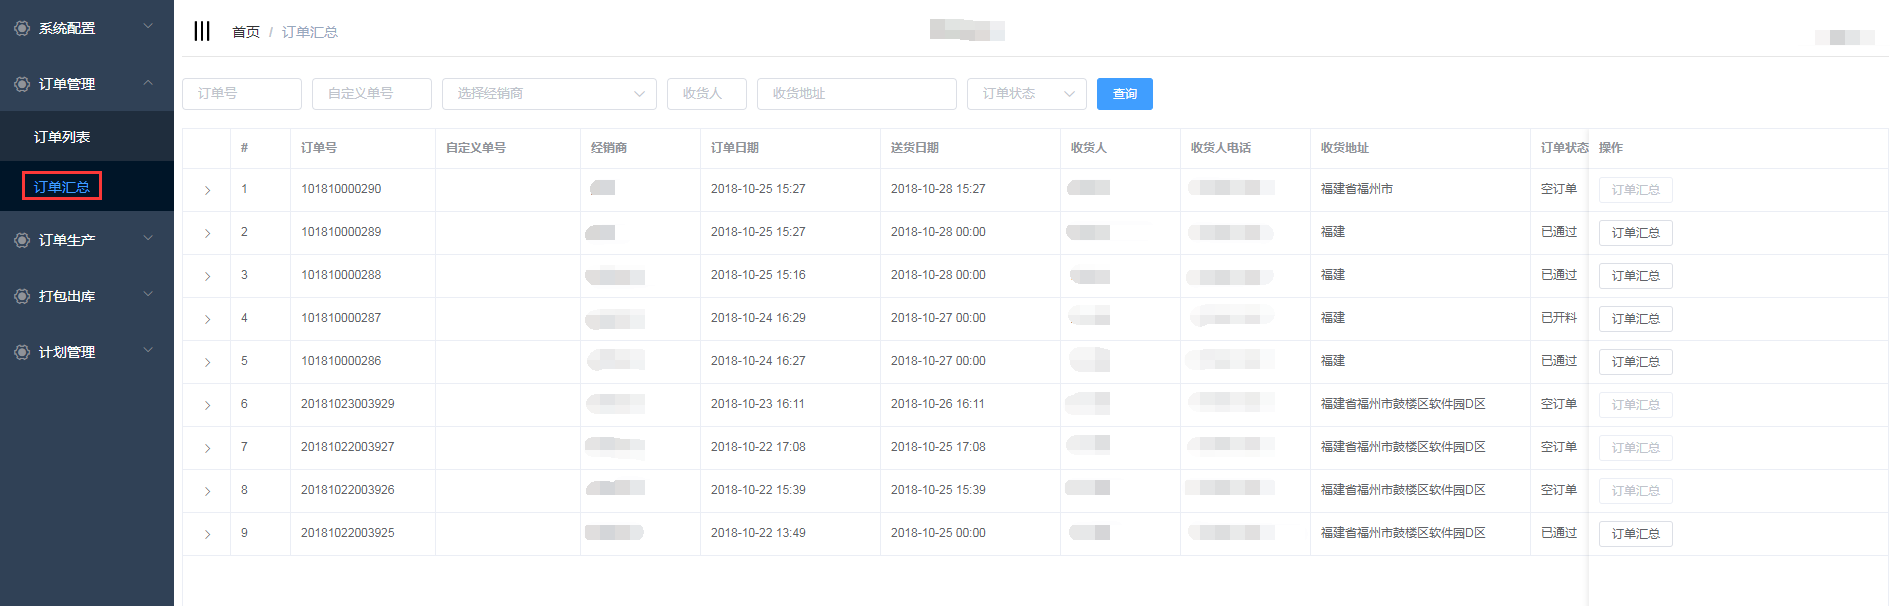This screenshot has height=606, width=1897.
Task: Open the 选择经销商 dropdown
Action: [x=549, y=94]
